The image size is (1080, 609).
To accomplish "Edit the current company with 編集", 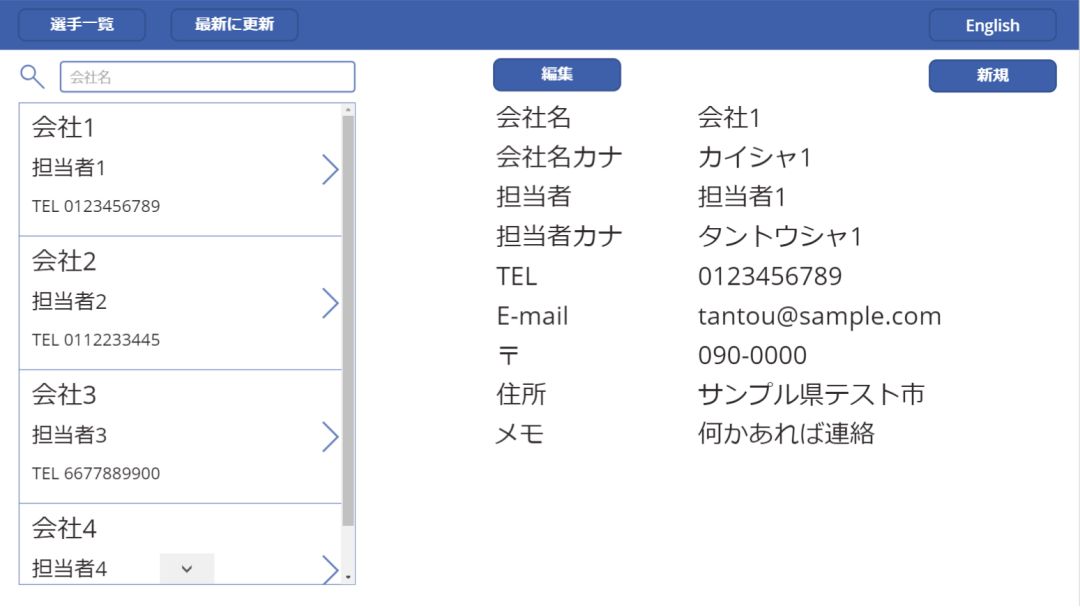I will click(x=556, y=74).
